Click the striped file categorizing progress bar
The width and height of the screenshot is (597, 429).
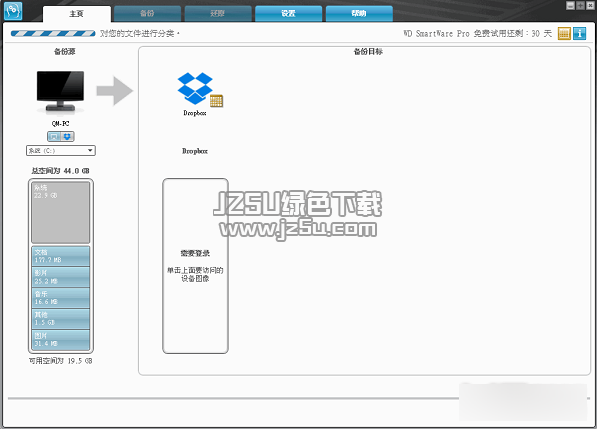tap(53, 33)
